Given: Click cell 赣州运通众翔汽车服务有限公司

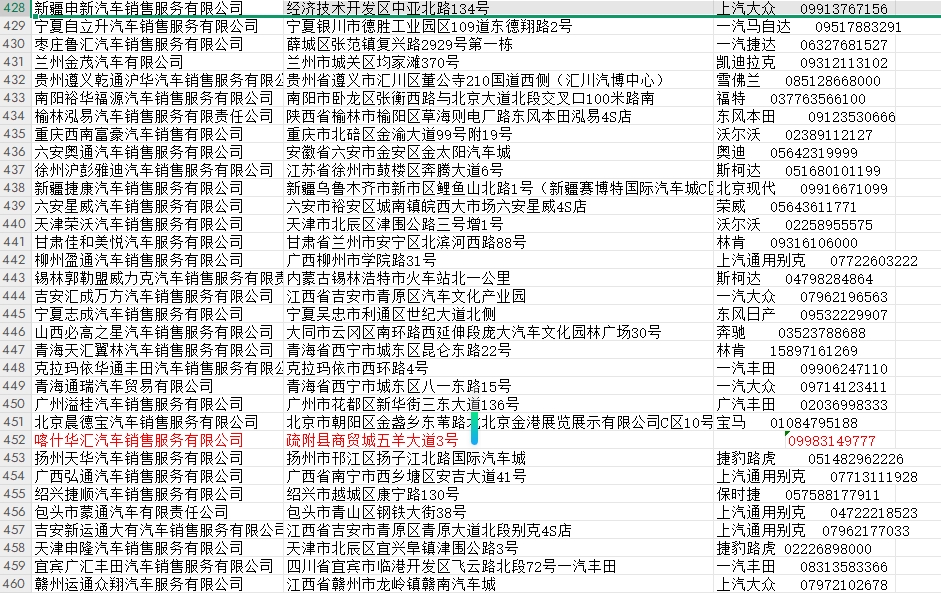Looking at the screenshot, I should 139,585.
